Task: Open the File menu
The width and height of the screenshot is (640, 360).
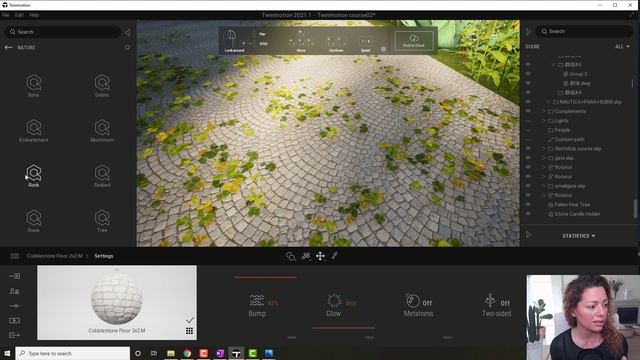Action: [6, 15]
